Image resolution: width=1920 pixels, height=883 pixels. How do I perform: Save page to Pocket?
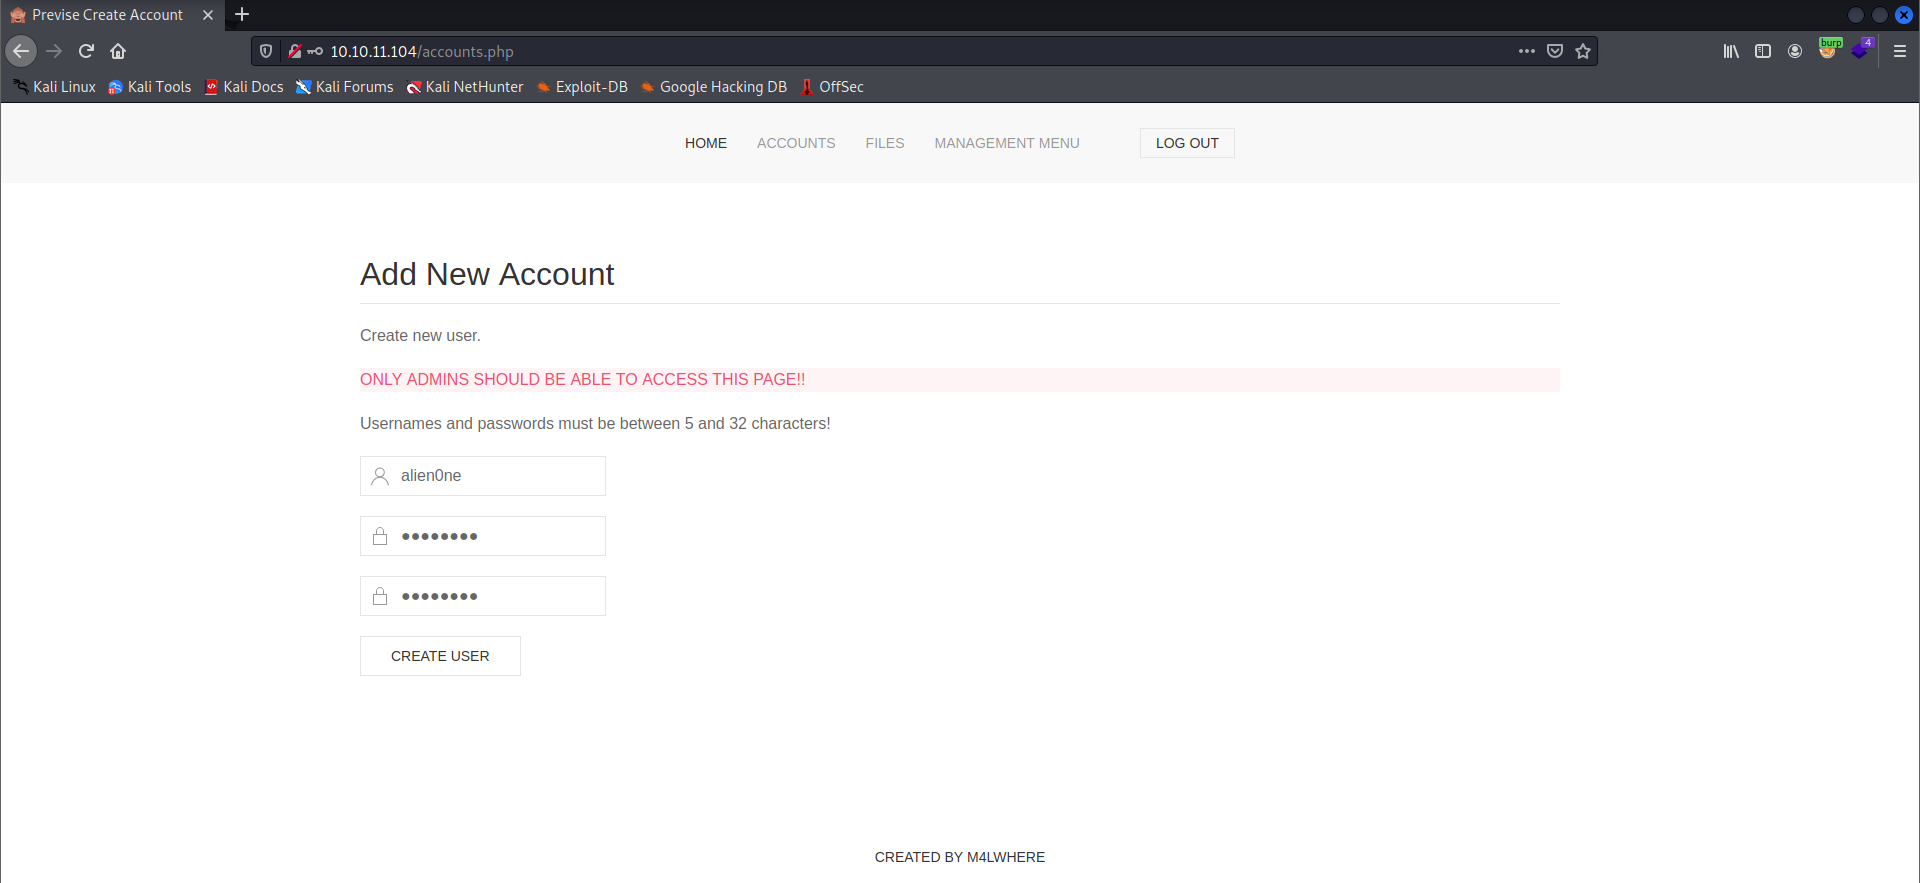[1555, 51]
